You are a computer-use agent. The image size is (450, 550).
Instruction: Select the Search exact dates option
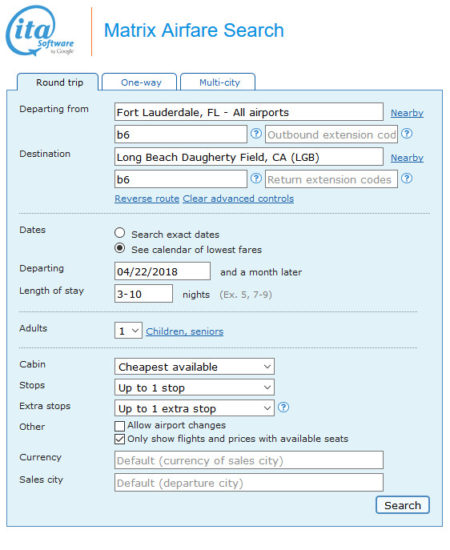pyautogui.click(x=120, y=233)
